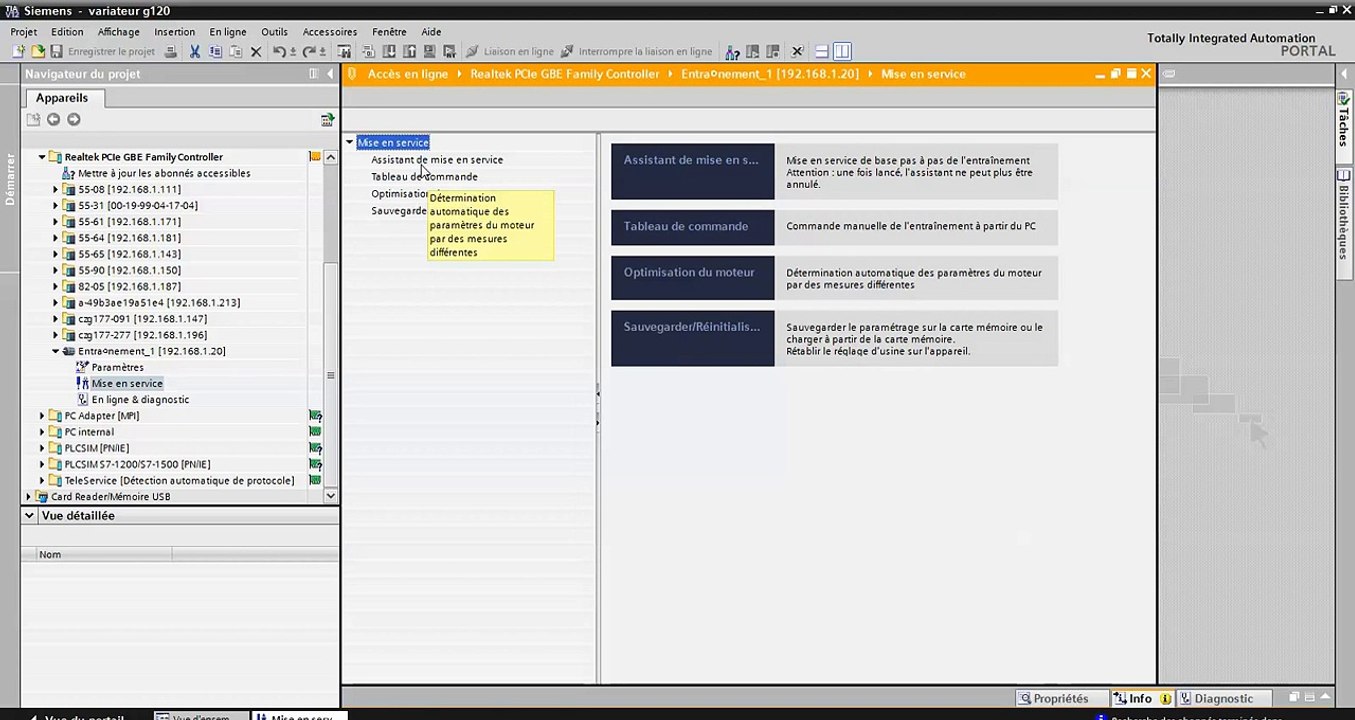The image size is (1355, 720).
Task: Open Paramètres under Entraînement_1
Action: pyautogui.click(x=117, y=367)
